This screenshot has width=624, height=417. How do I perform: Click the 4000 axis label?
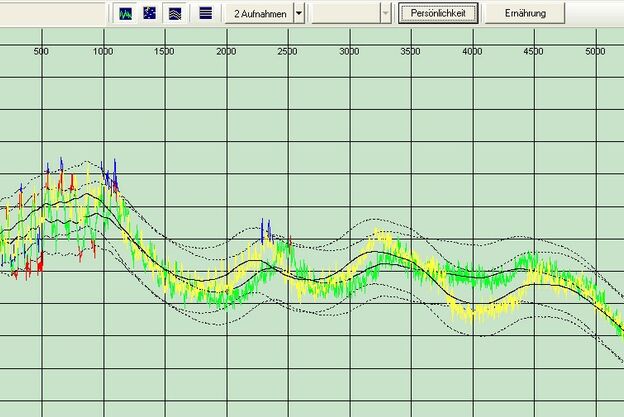click(472, 51)
